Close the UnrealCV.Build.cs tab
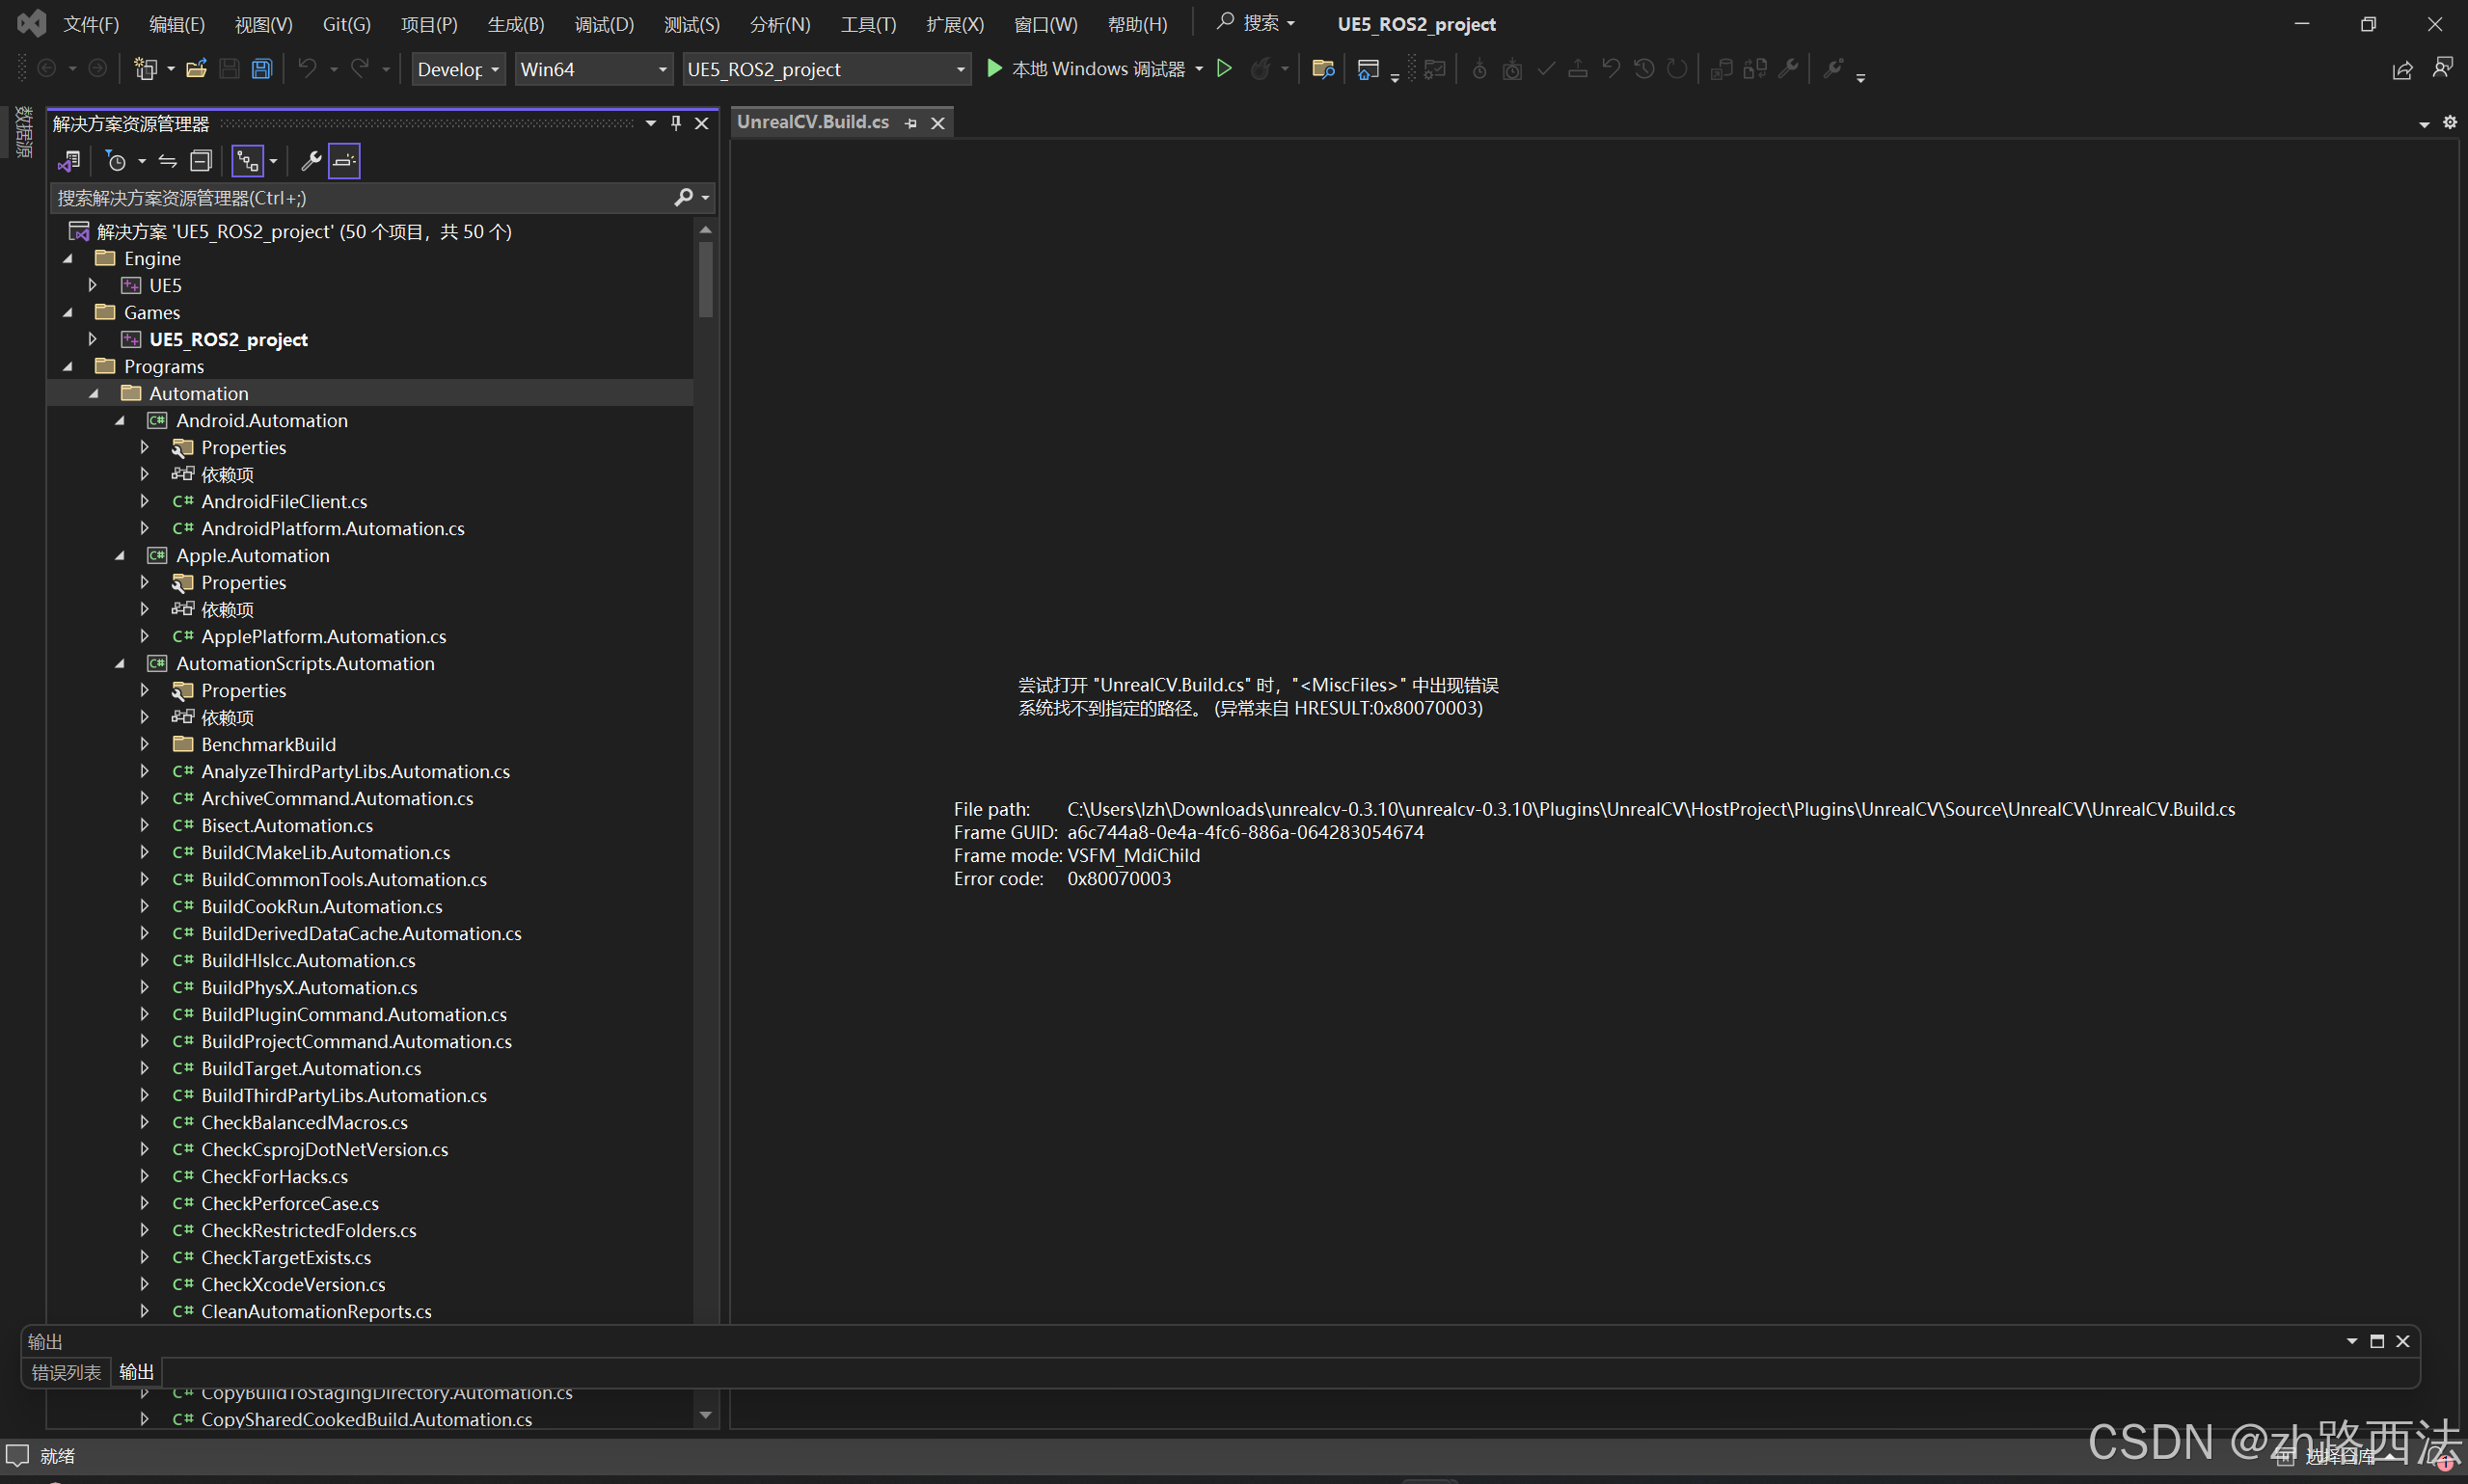 point(938,123)
